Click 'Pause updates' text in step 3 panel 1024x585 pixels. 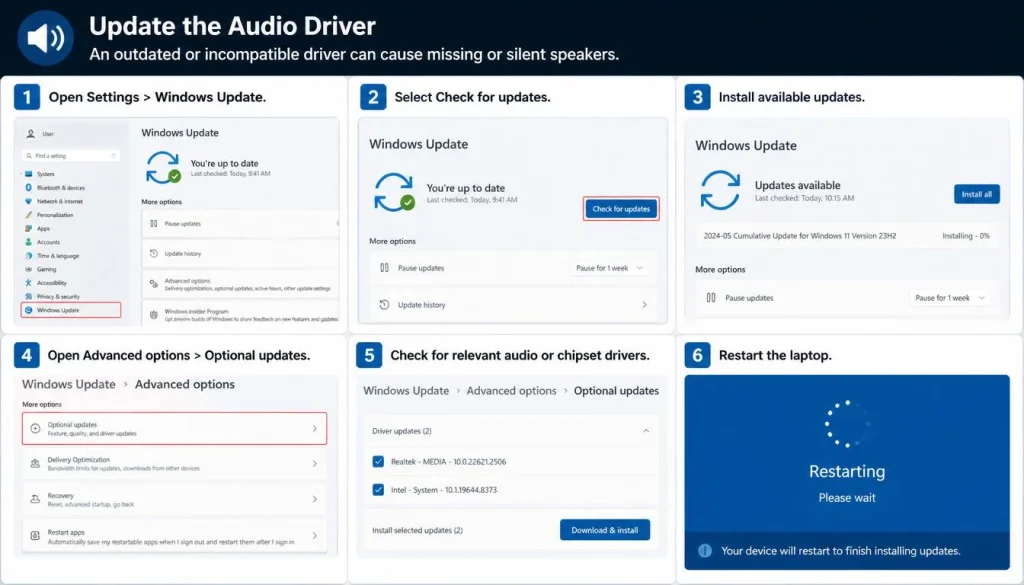coord(749,298)
